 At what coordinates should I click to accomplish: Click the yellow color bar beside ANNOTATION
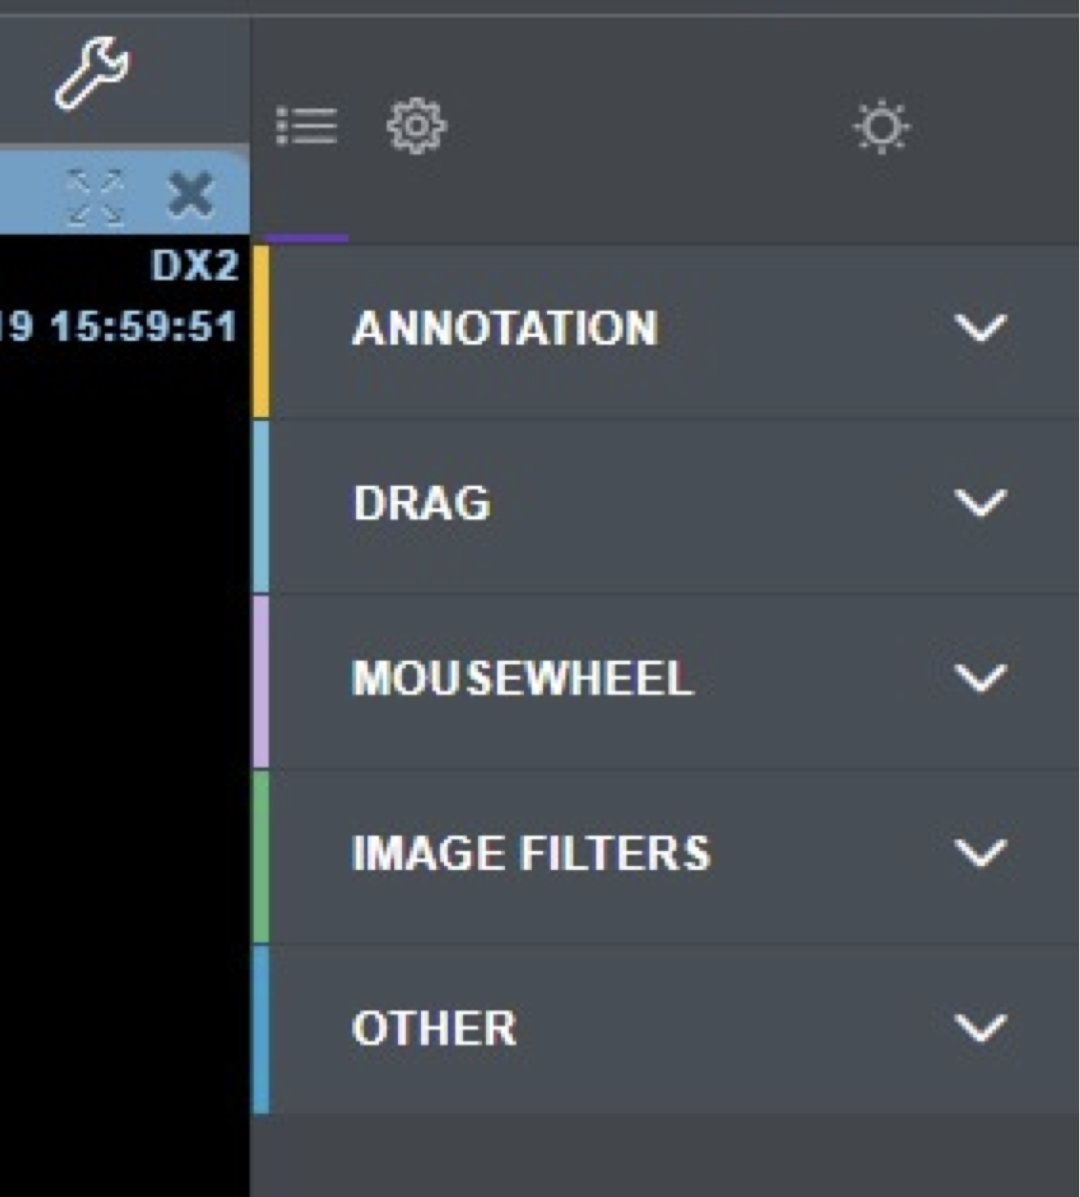pyautogui.click(x=260, y=330)
